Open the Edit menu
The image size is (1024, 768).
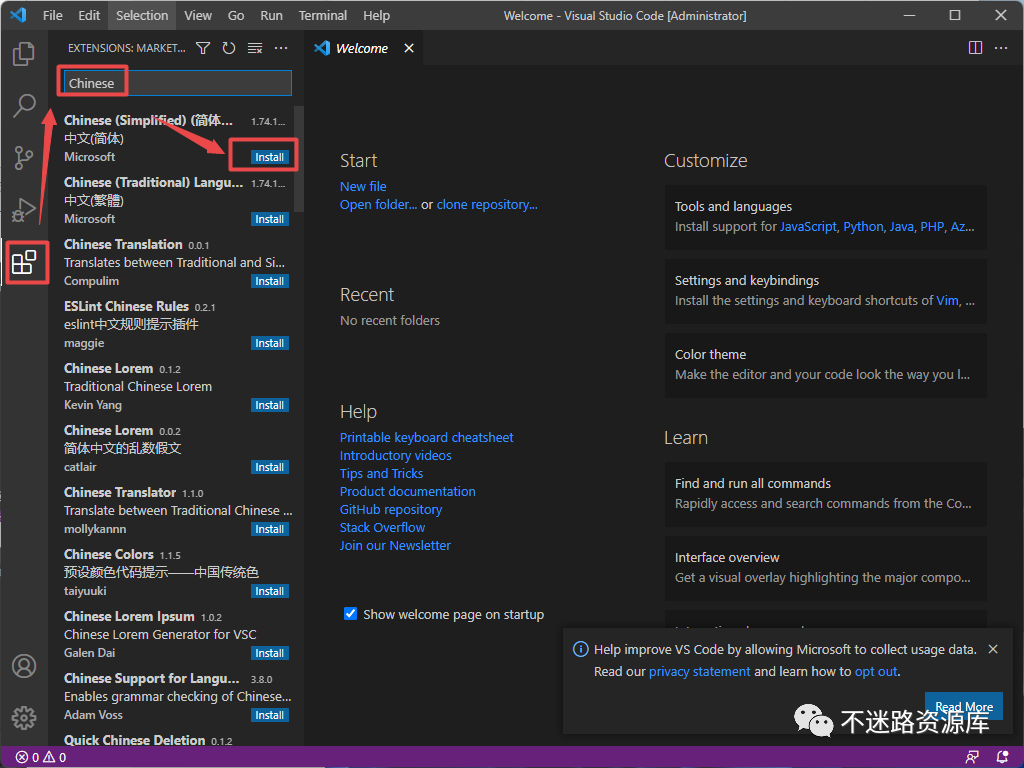(x=89, y=16)
